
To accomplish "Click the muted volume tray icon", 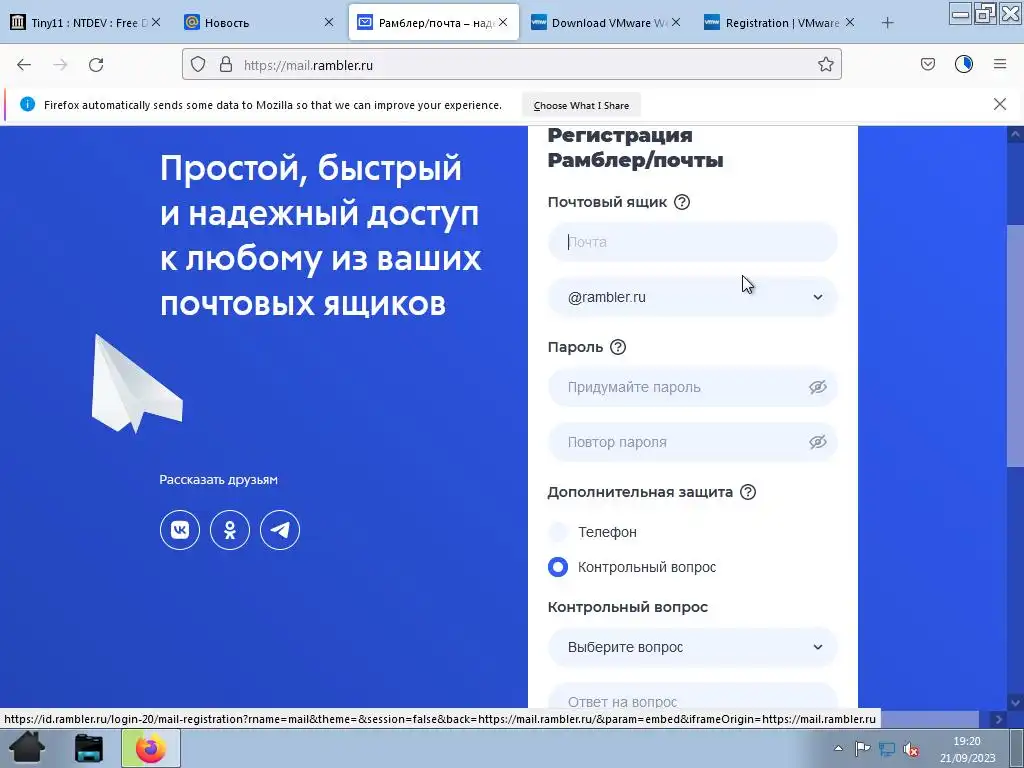I will [x=911, y=749].
